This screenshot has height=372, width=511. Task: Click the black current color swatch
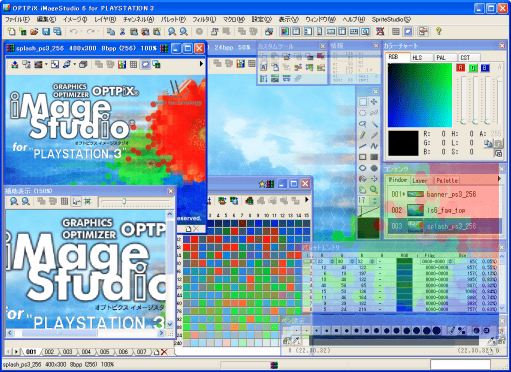point(403,143)
